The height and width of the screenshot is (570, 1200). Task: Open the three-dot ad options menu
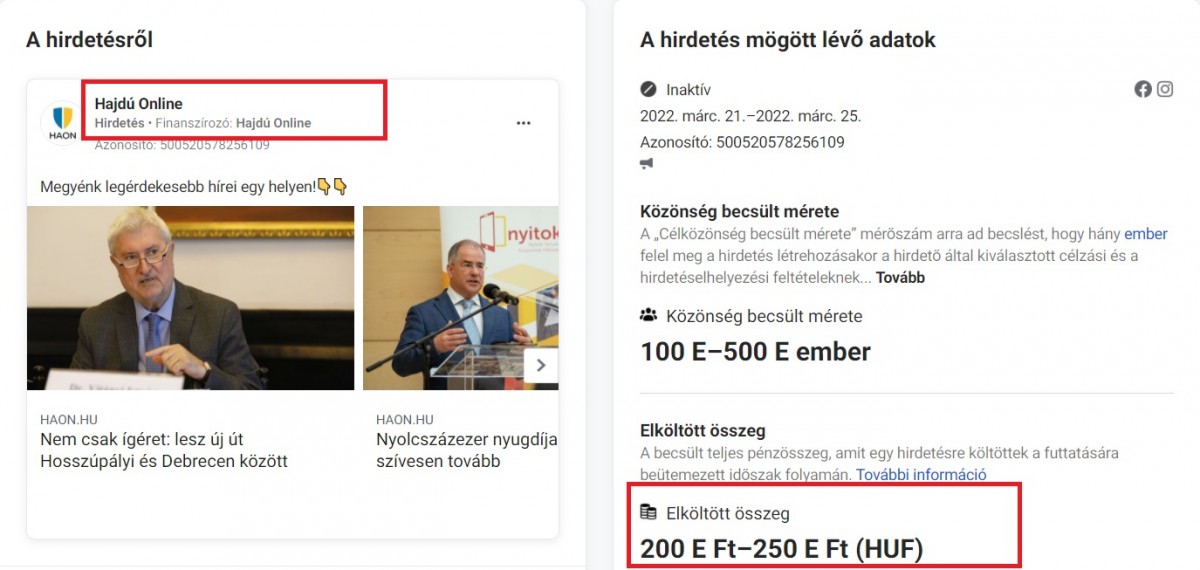coord(523,123)
